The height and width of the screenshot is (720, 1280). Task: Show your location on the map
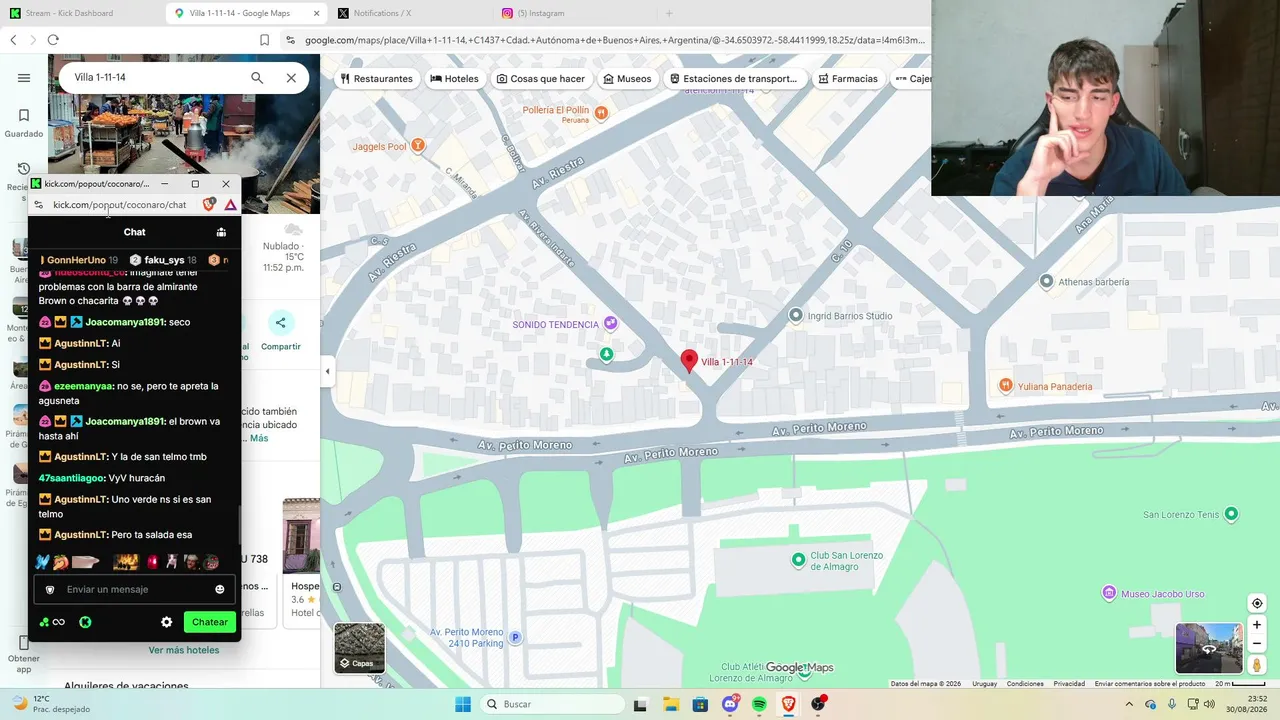click(1257, 603)
